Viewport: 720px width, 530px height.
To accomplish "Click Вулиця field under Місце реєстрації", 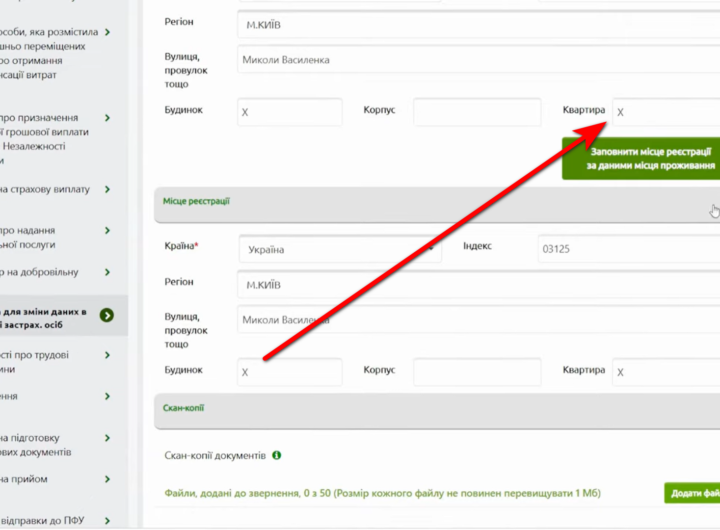I will [x=478, y=320].
